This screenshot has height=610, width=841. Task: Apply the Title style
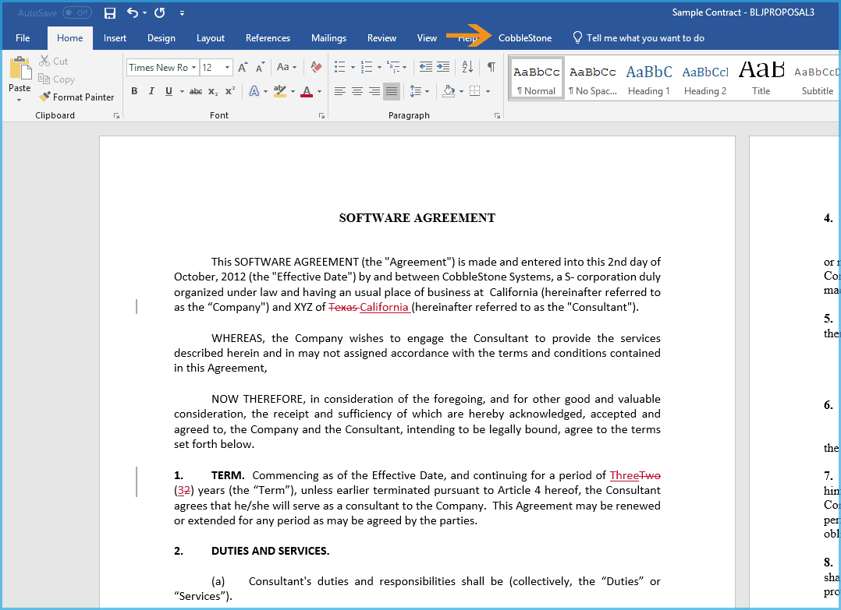(x=761, y=79)
